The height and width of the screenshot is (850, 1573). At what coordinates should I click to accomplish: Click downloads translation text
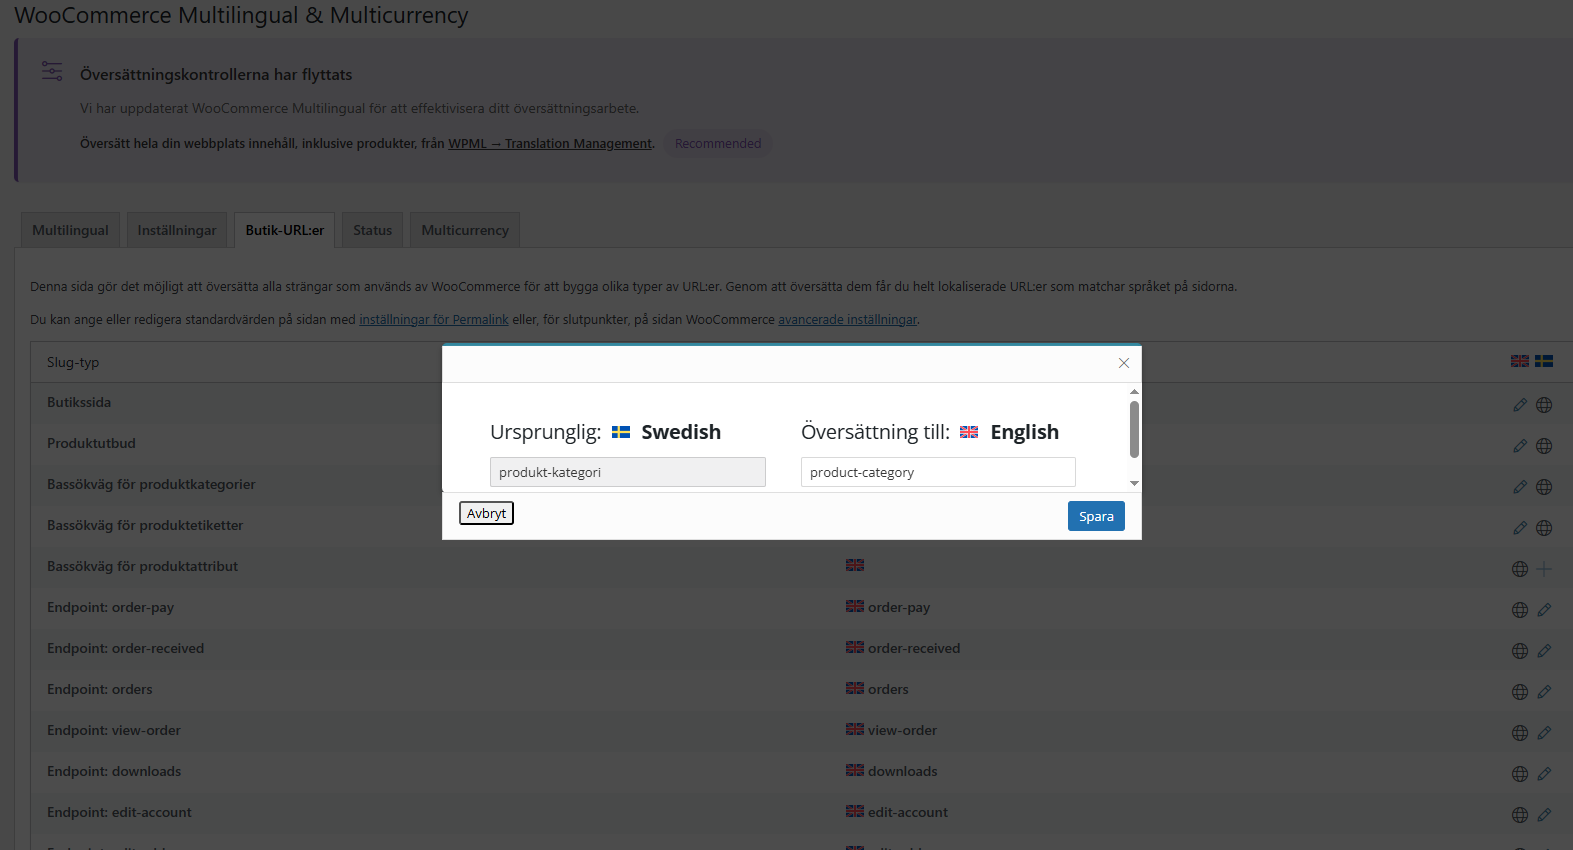click(902, 771)
